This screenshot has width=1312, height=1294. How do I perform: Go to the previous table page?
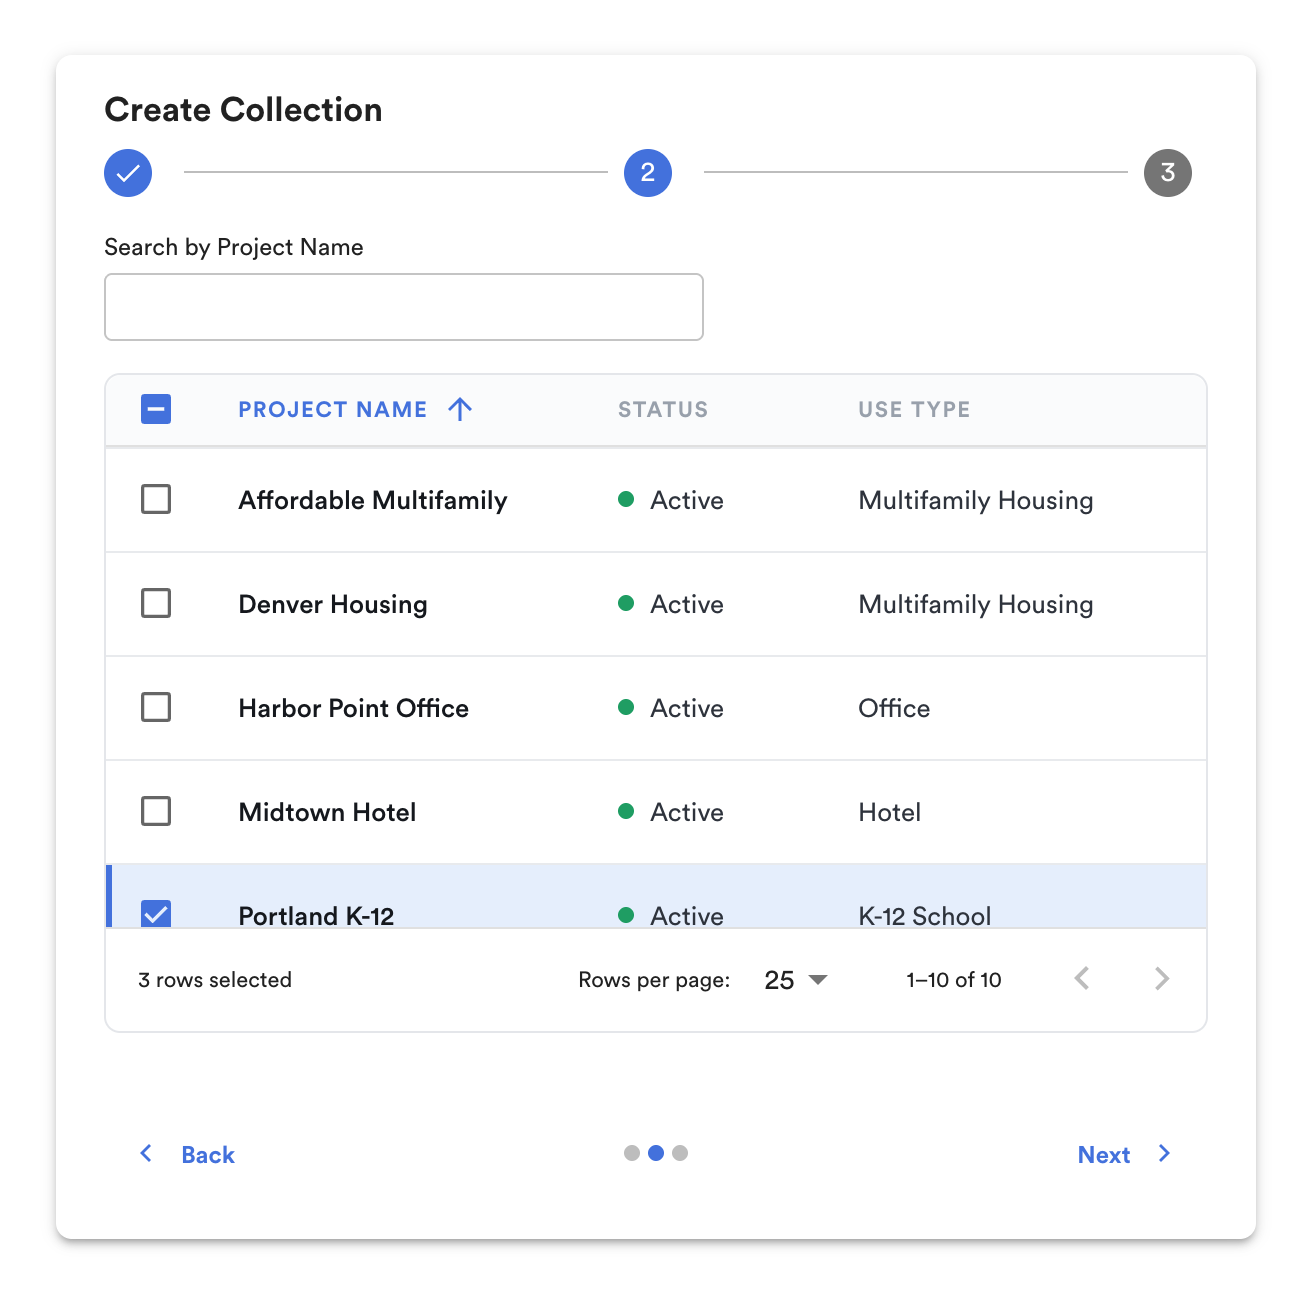[x=1082, y=979]
